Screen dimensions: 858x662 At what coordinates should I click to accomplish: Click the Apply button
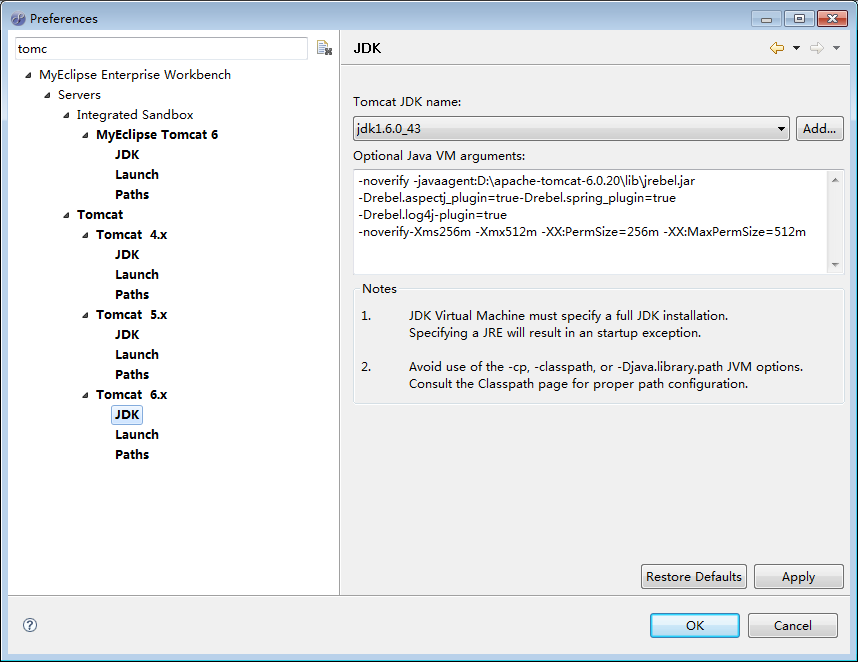pyautogui.click(x=798, y=577)
